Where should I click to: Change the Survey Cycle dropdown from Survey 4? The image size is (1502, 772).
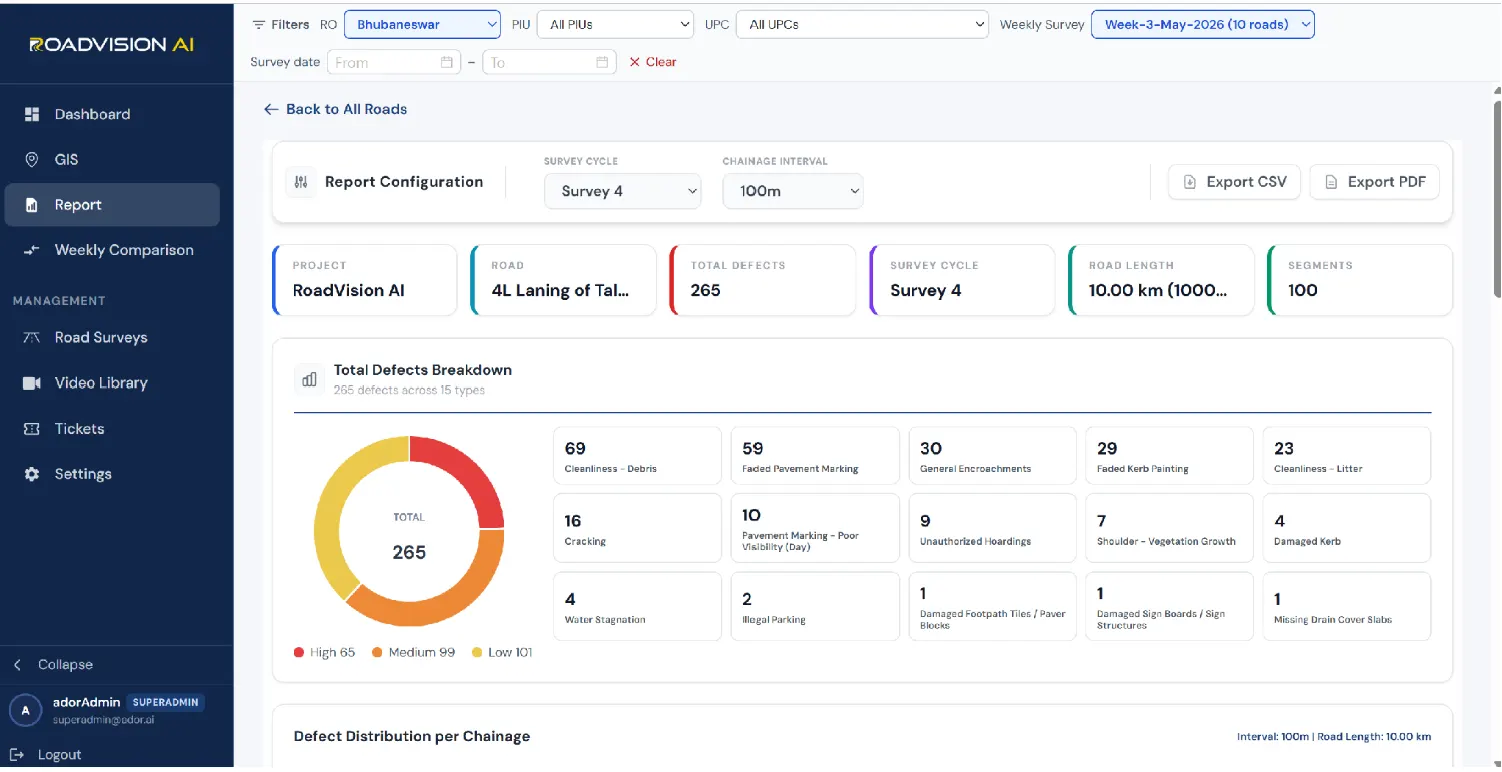coord(623,191)
